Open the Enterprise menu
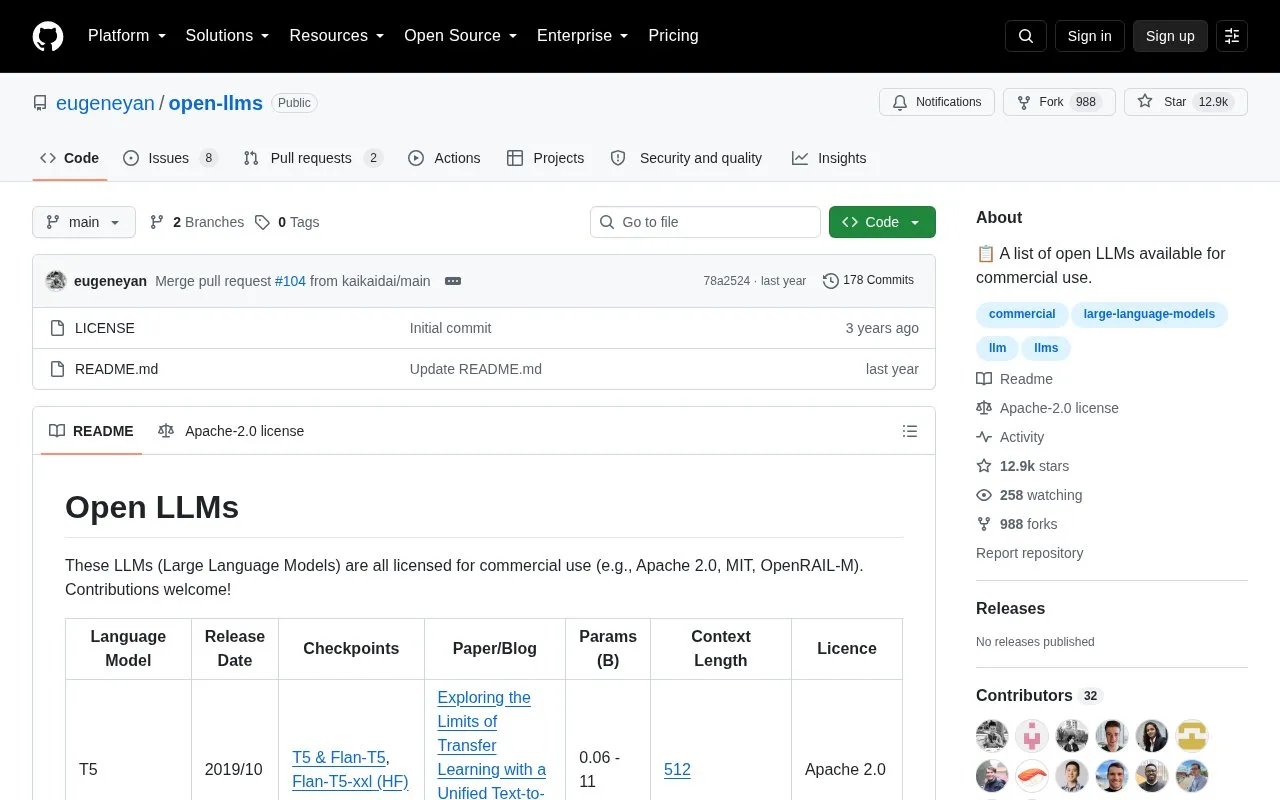This screenshot has width=1280, height=800. pyautogui.click(x=583, y=36)
